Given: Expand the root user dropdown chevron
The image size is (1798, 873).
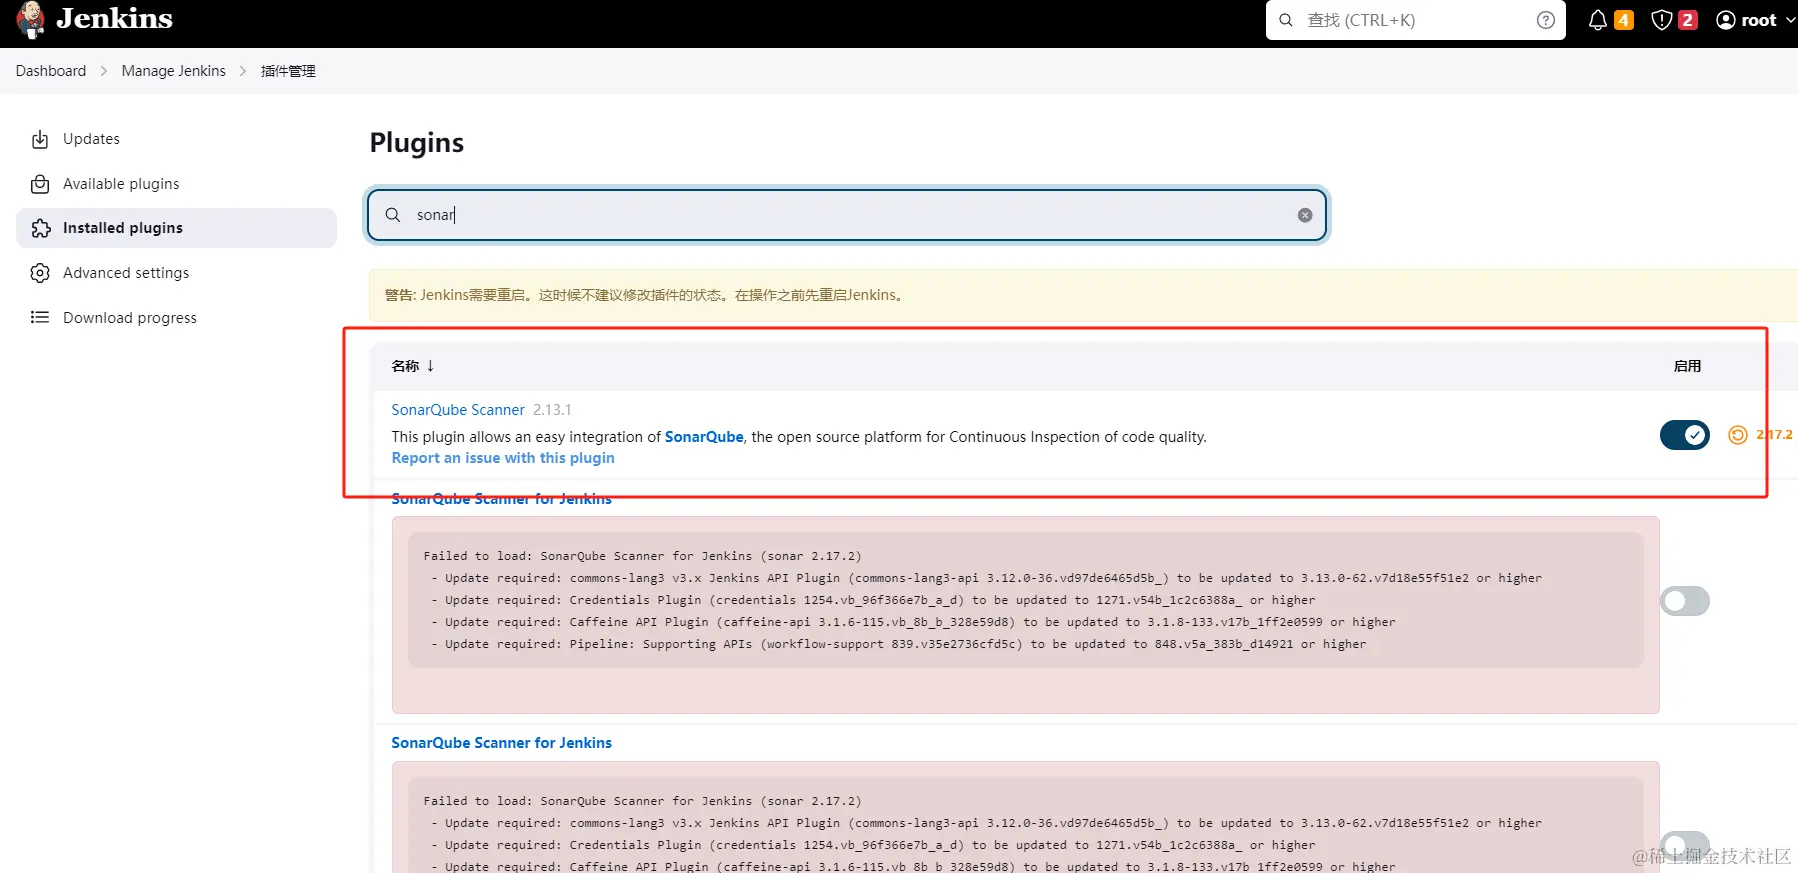Looking at the screenshot, I should click(x=1790, y=20).
